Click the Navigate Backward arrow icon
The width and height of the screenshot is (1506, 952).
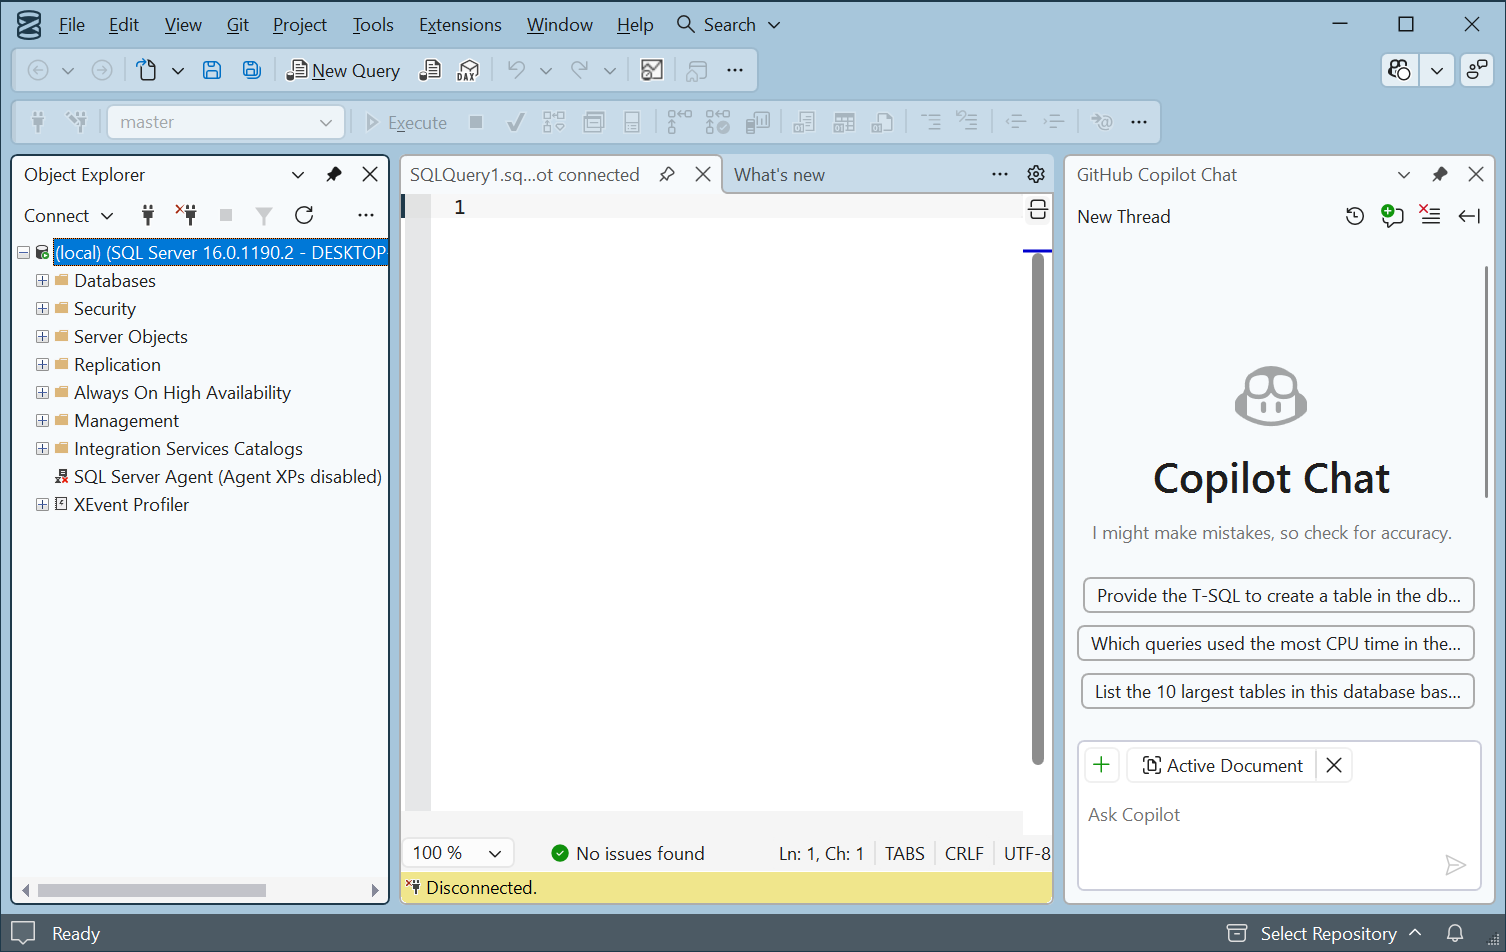coord(38,70)
